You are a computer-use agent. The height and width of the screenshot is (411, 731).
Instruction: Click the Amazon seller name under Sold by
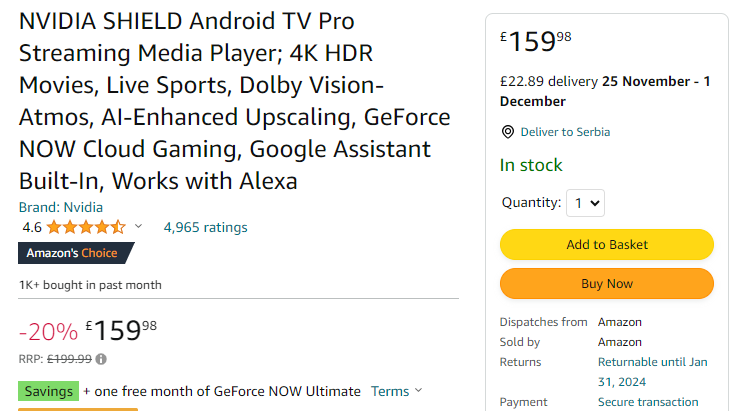[620, 342]
